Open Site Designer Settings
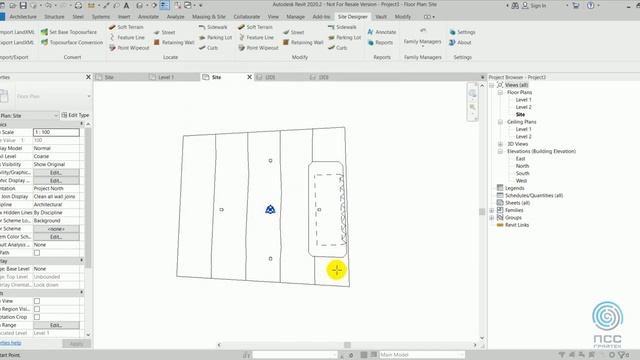The width and height of the screenshot is (640, 360). (x=462, y=32)
